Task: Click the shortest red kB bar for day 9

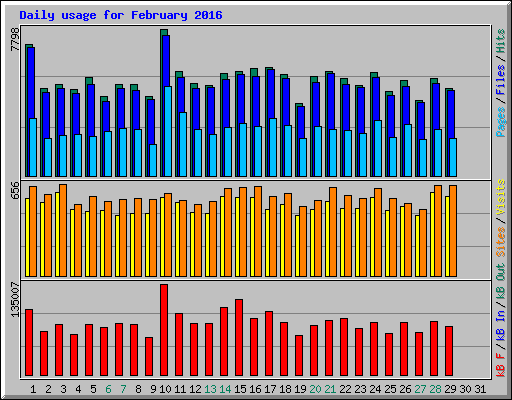Action: pyautogui.click(x=149, y=357)
